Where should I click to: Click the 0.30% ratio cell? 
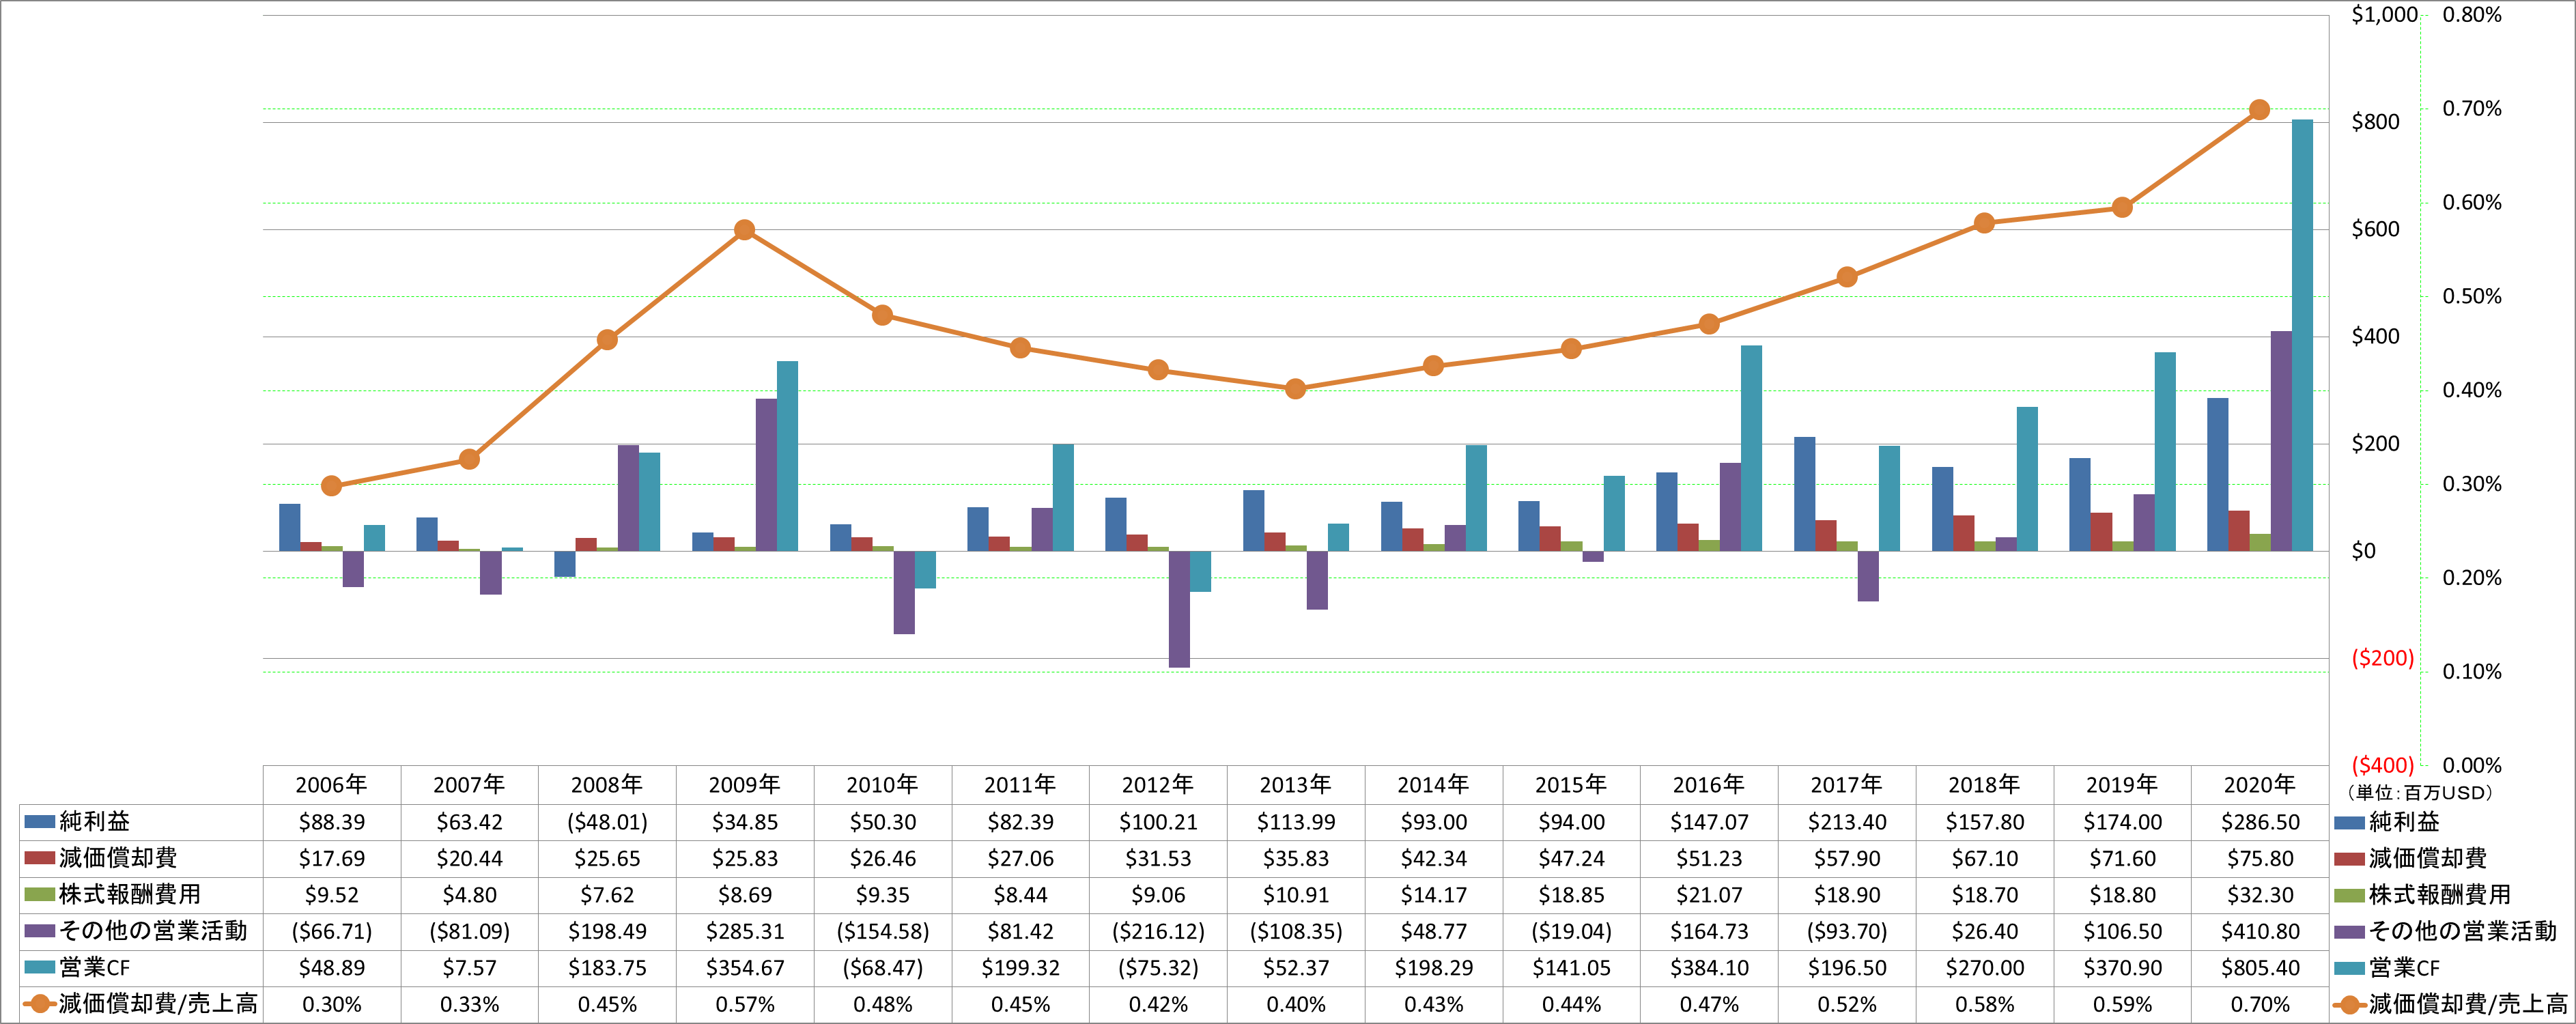332,1004
